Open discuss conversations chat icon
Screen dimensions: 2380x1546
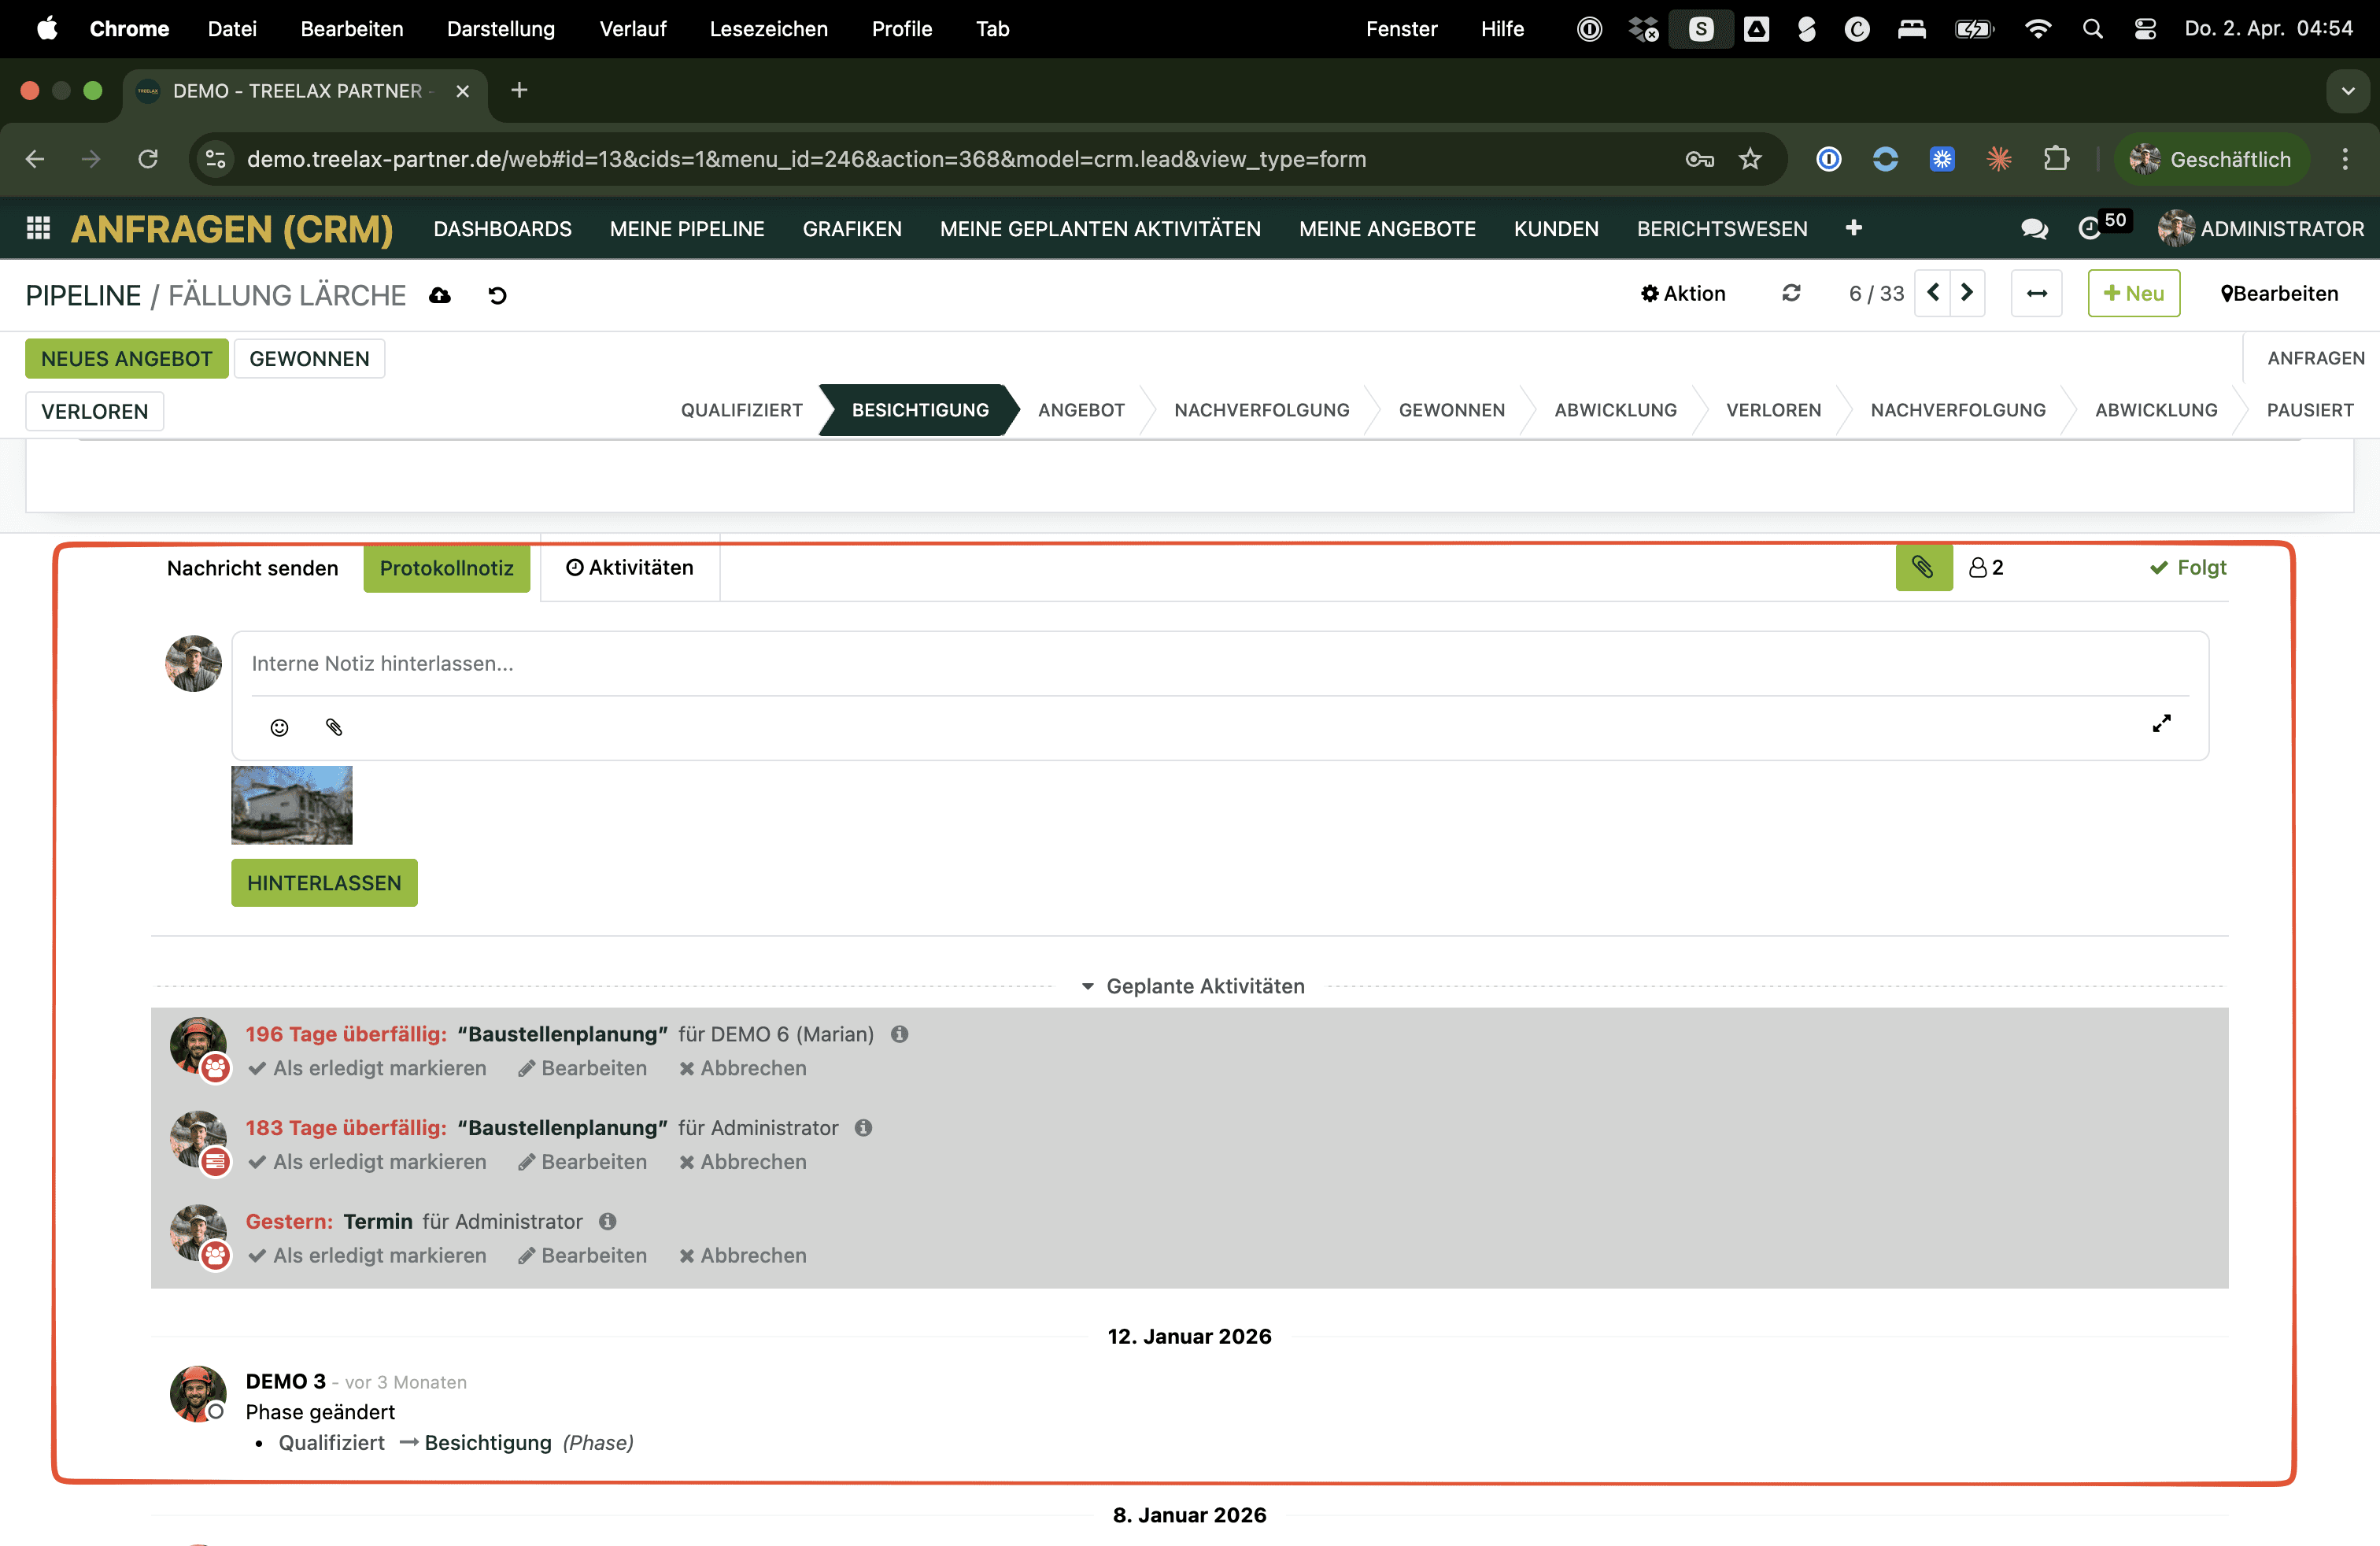(2033, 229)
